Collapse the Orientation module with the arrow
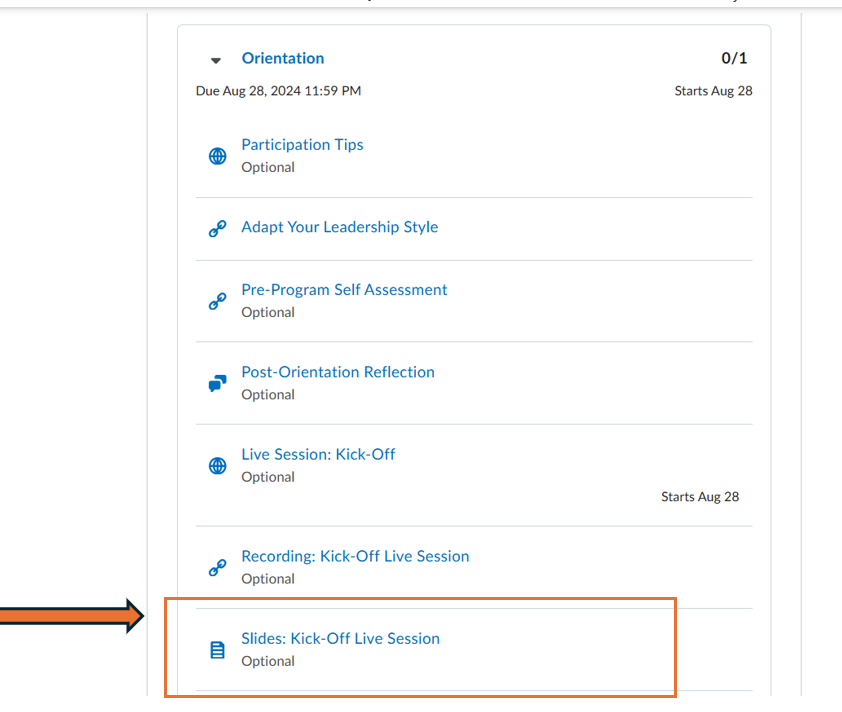Image resolution: width=842 pixels, height=712 pixels. point(216,60)
